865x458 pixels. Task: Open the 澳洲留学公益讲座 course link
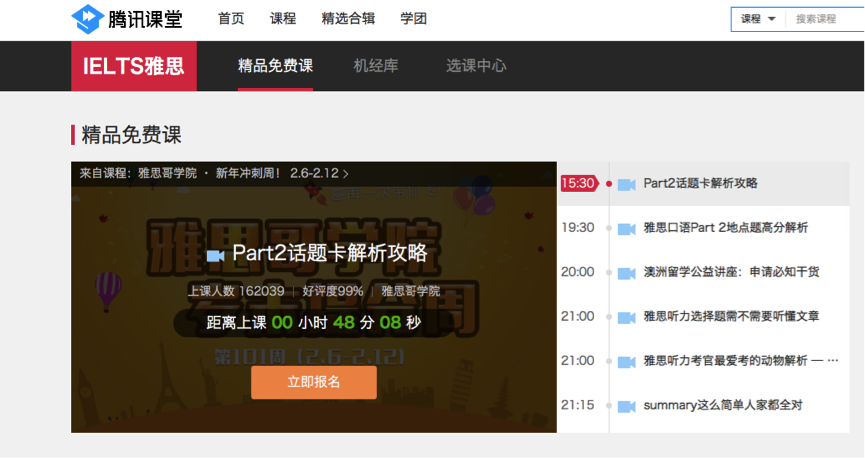[x=731, y=272]
